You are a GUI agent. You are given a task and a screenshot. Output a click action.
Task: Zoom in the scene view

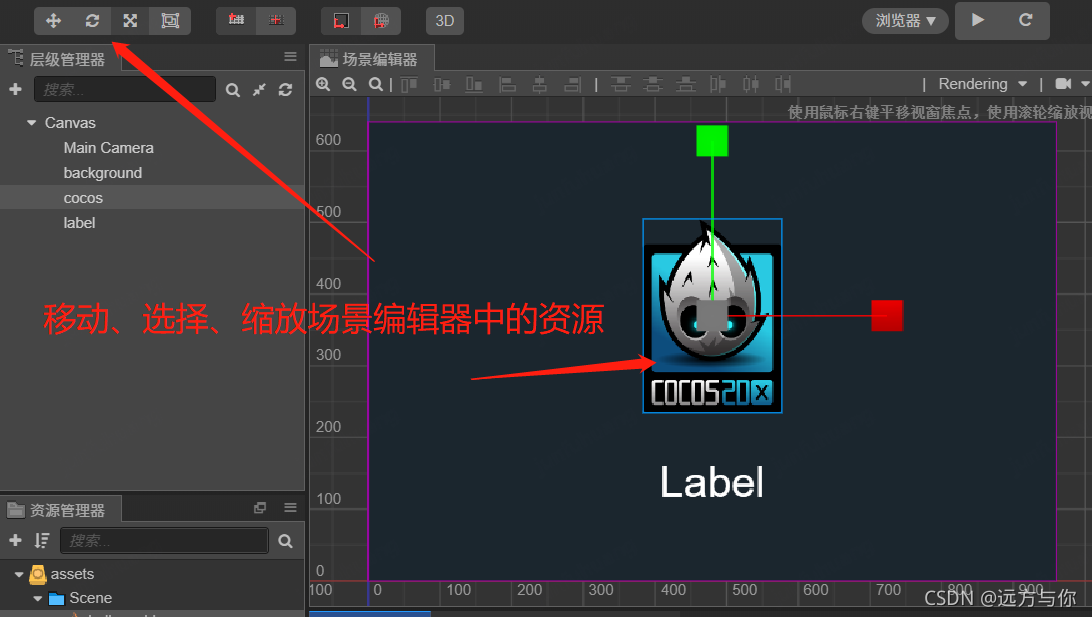click(323, 84)
